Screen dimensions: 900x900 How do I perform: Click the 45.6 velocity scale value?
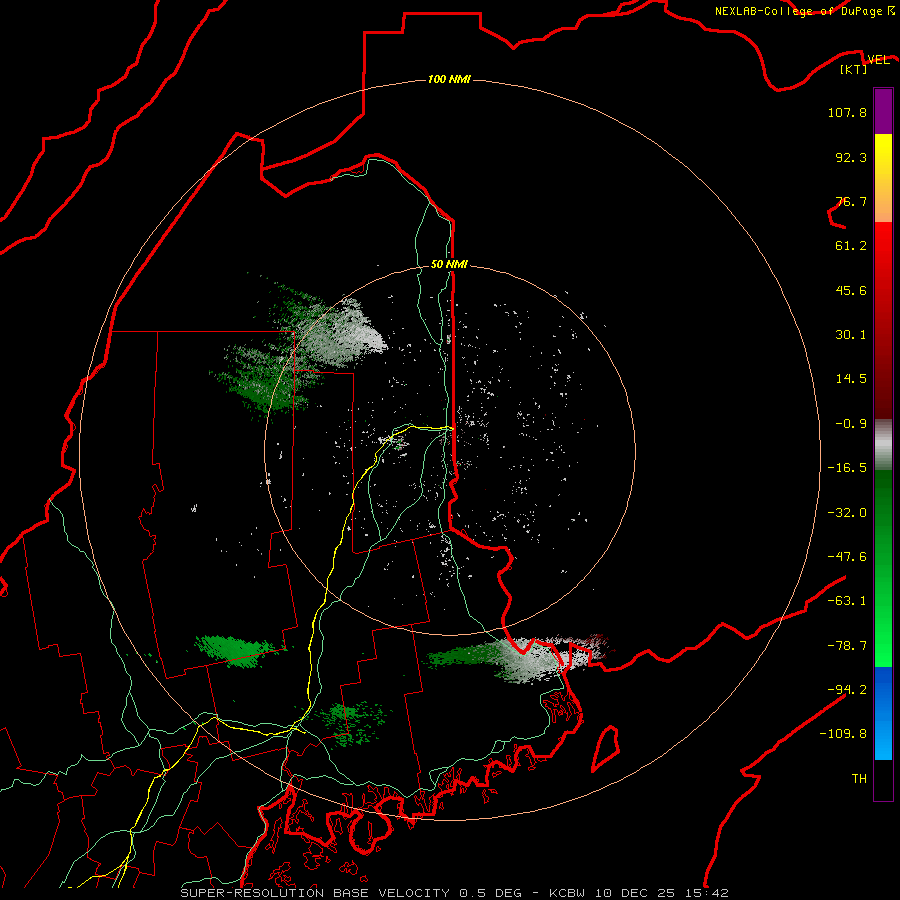(851, 290)
